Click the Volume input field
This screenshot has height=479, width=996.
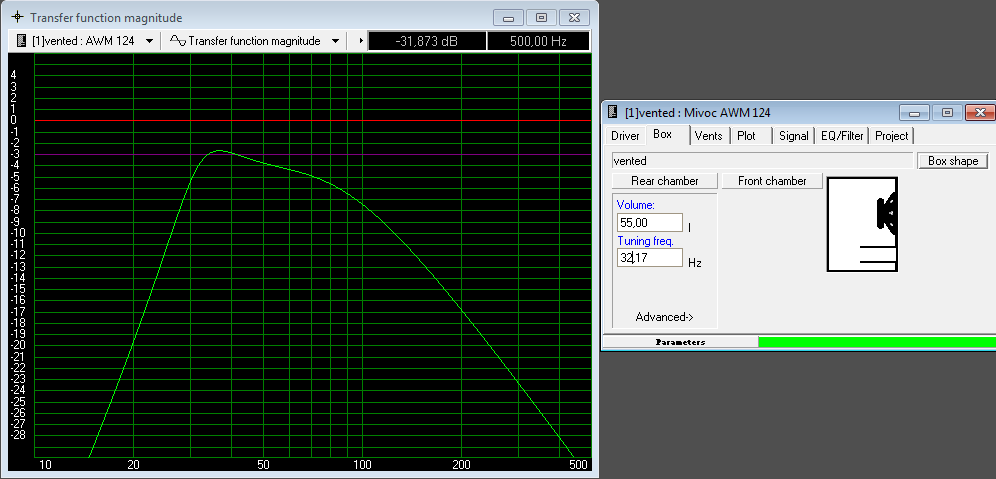(649, 223)
